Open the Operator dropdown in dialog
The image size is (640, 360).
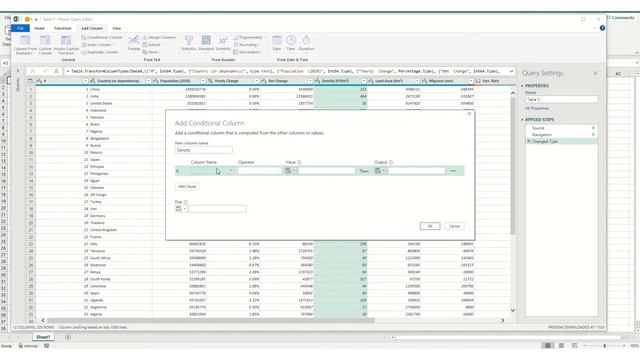pyautogui.click(x=259, y=171)
